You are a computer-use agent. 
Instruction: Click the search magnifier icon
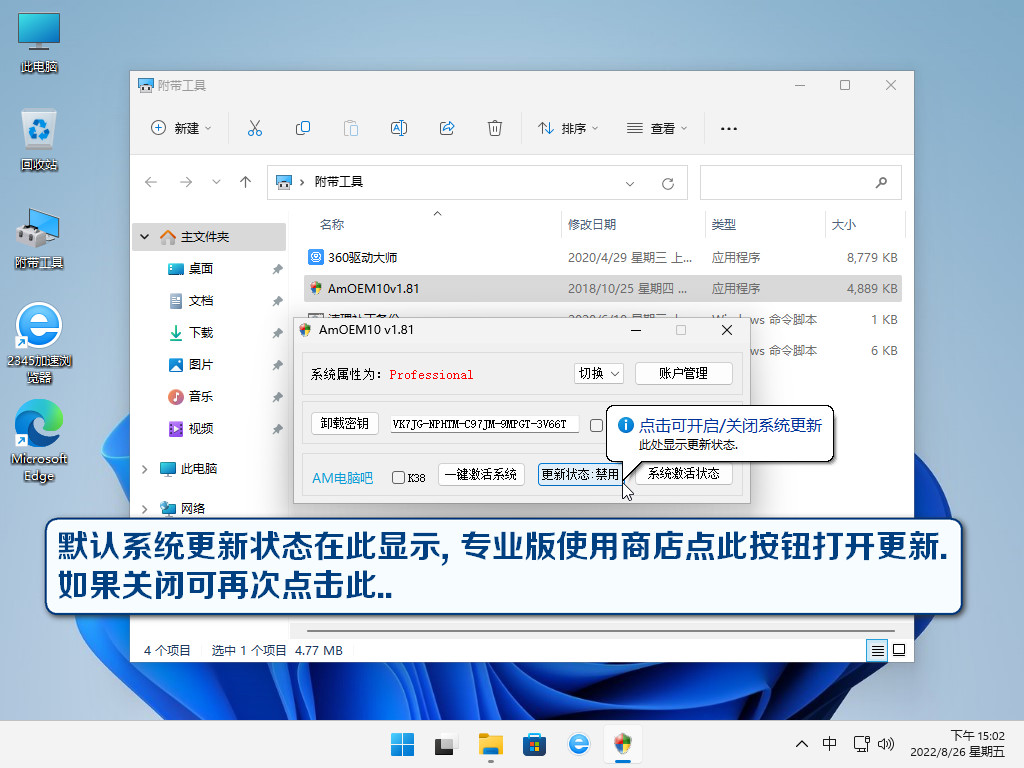pyautogui.click(x=882, y=182)
